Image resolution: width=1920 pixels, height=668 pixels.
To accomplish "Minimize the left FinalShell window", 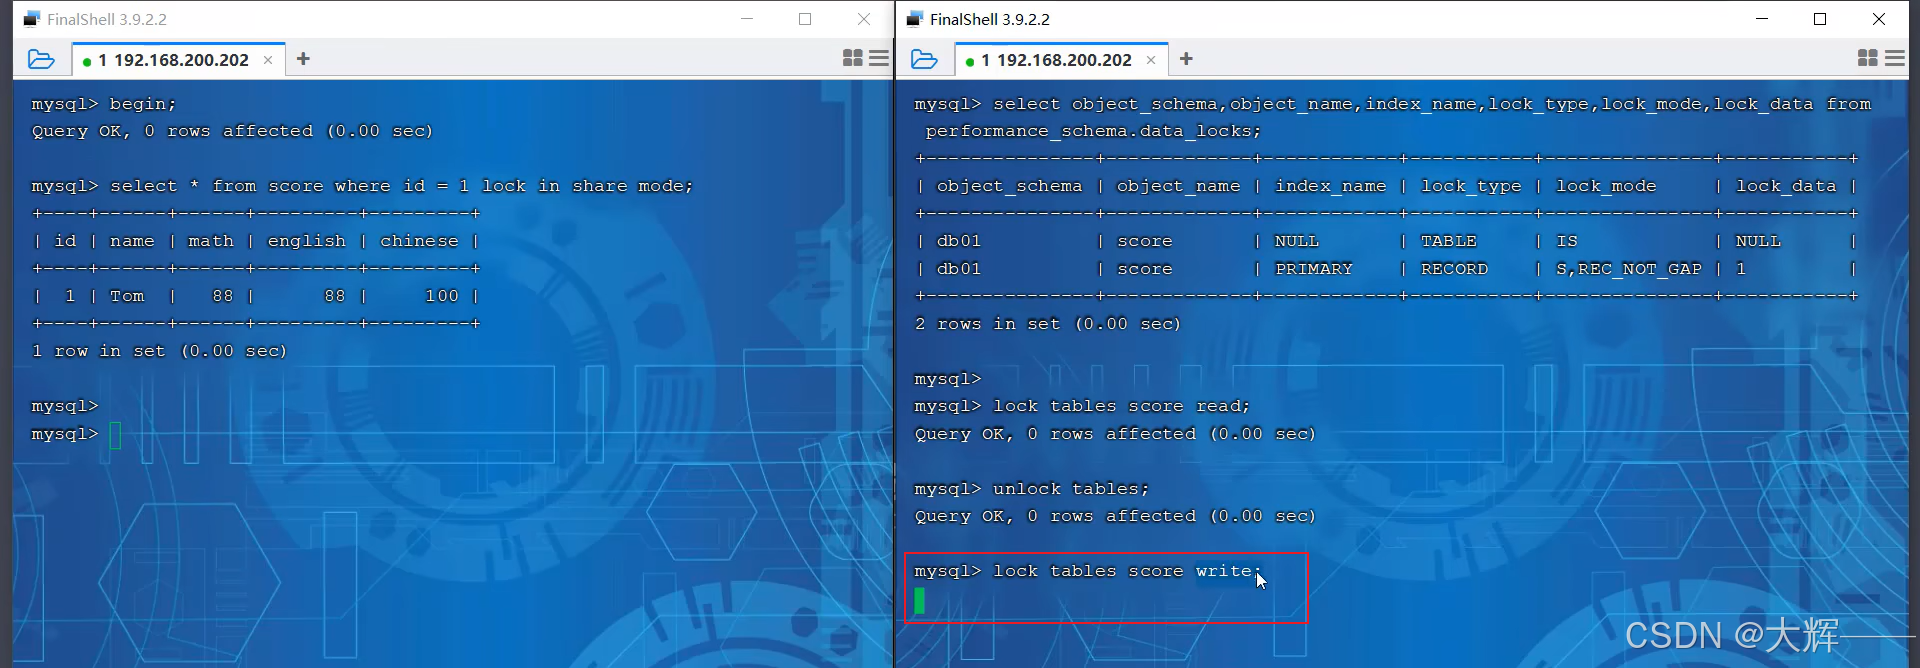I will click(x=747, y=19).
